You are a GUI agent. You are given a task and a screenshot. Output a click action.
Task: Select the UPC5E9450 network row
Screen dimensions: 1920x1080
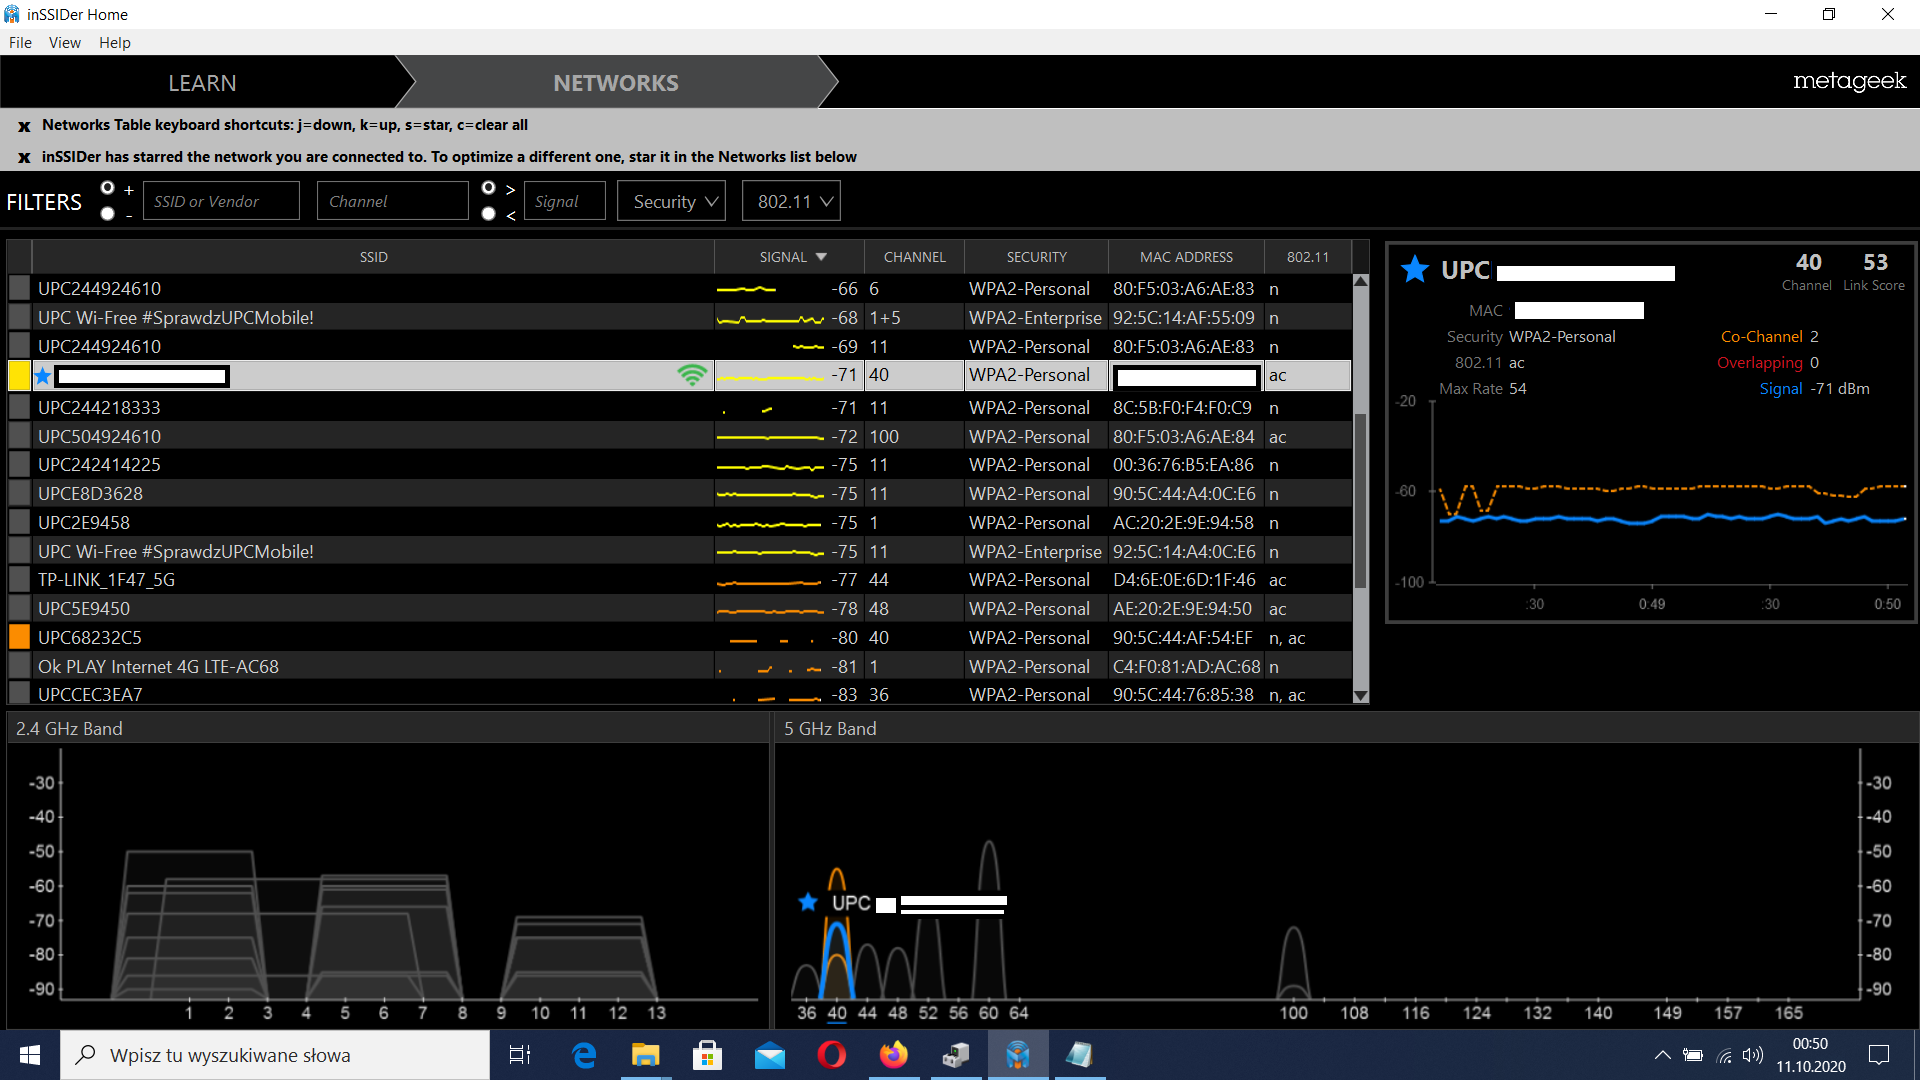(680, 609)
